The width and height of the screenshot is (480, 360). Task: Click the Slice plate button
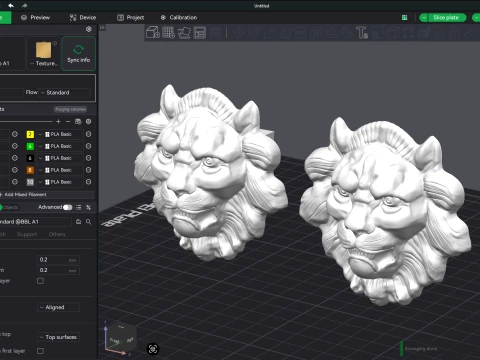pyautogui.click(x=447, y=18)
